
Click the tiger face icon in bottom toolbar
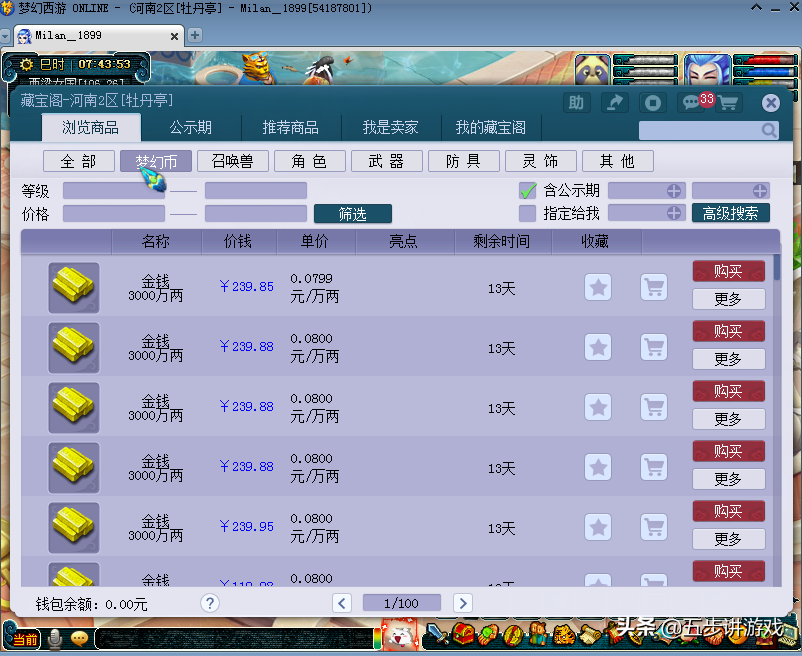click(564, 635)
